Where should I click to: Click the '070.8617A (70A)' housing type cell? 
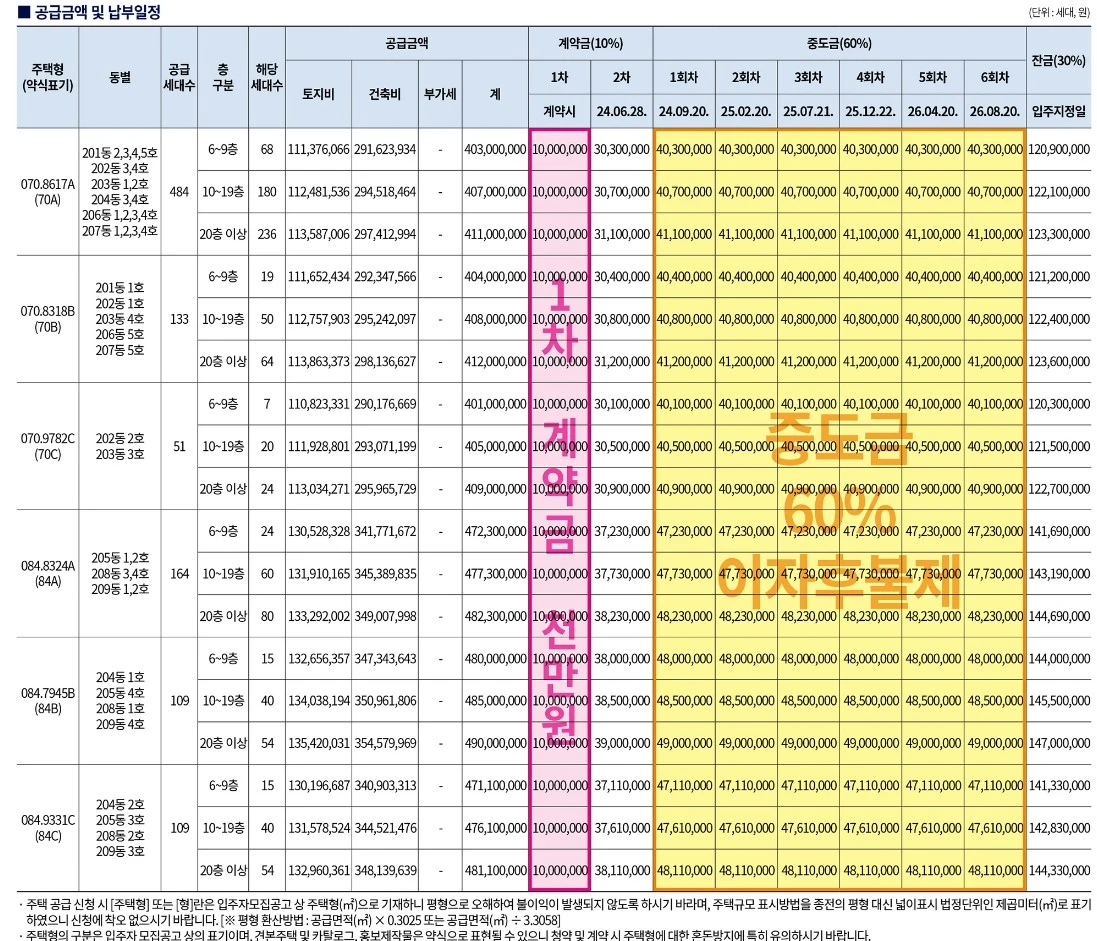click(x=48, y=192)
